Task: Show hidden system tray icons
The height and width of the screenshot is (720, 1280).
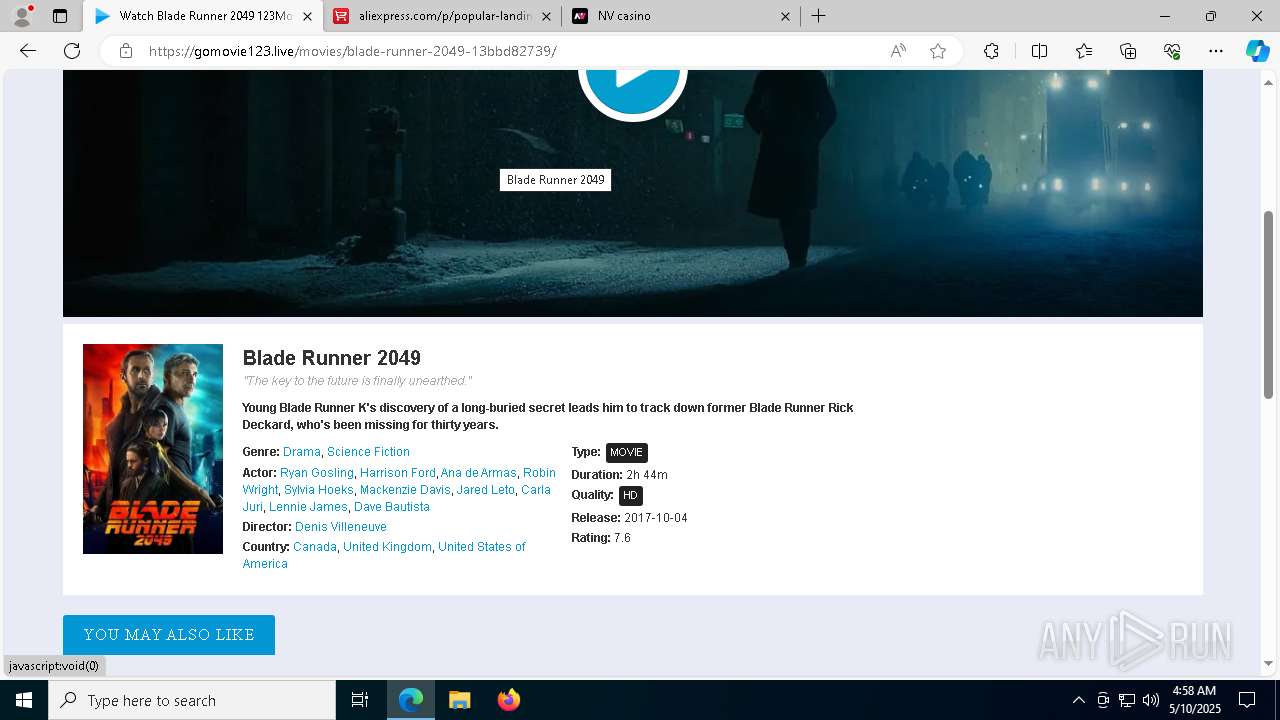Action: [x=1078, y=700]
